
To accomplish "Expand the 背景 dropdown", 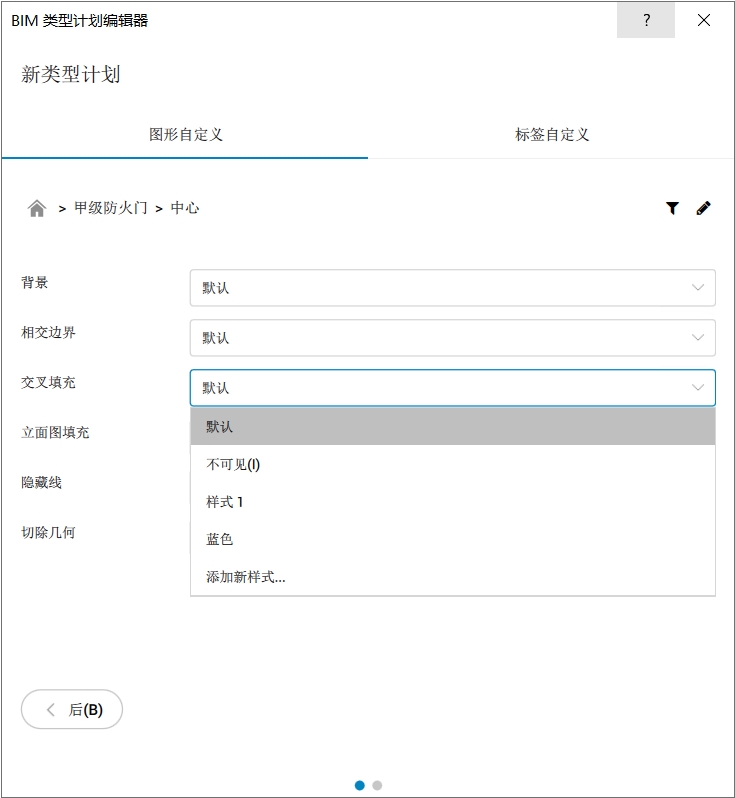I will click(x=453, y=288).
